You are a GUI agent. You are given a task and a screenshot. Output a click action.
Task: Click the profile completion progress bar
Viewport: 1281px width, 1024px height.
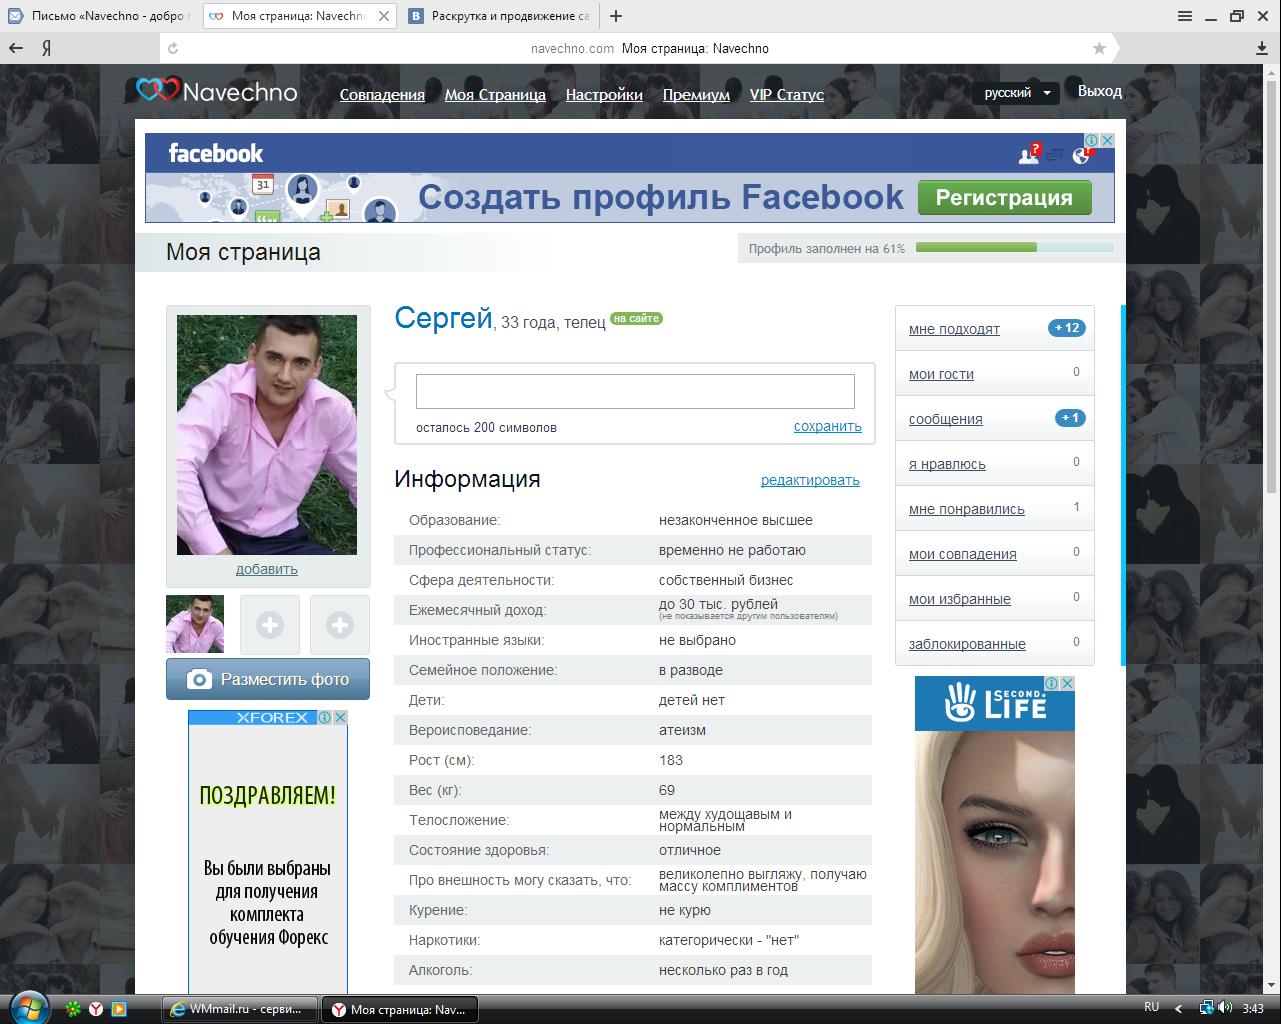(1014, 247)
